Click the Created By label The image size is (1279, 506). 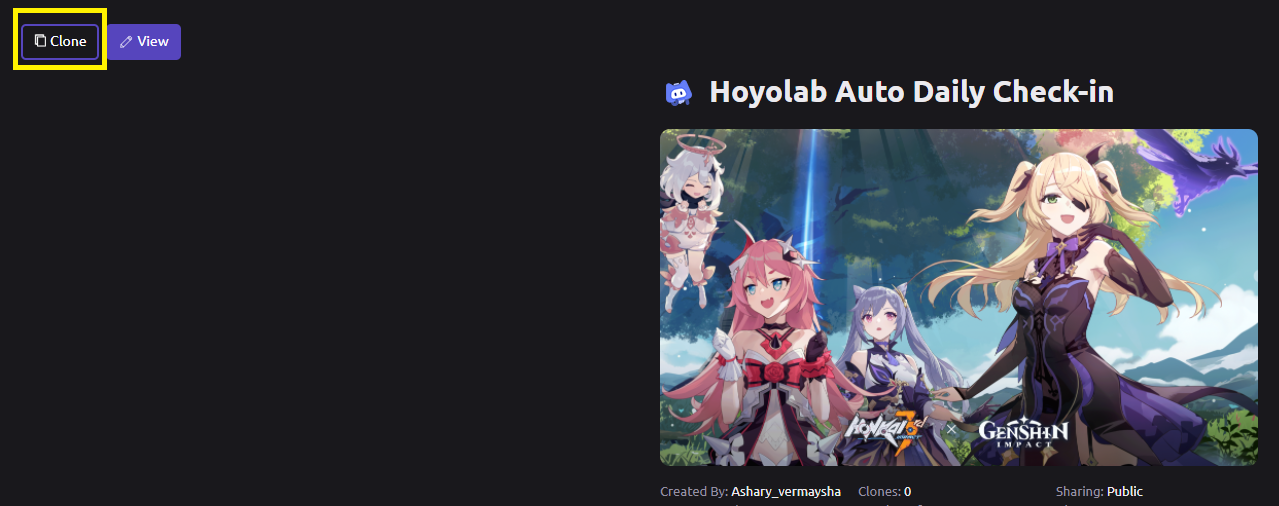694,492
